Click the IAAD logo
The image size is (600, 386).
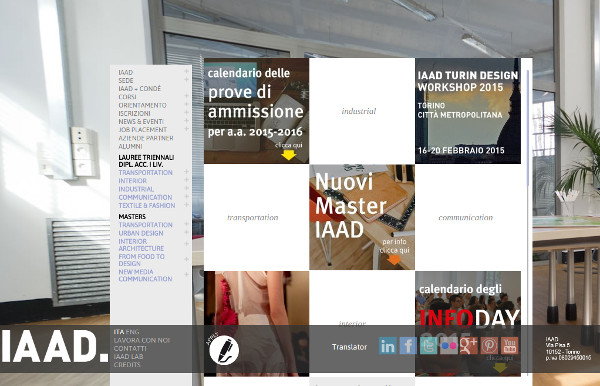pos(54,347)
